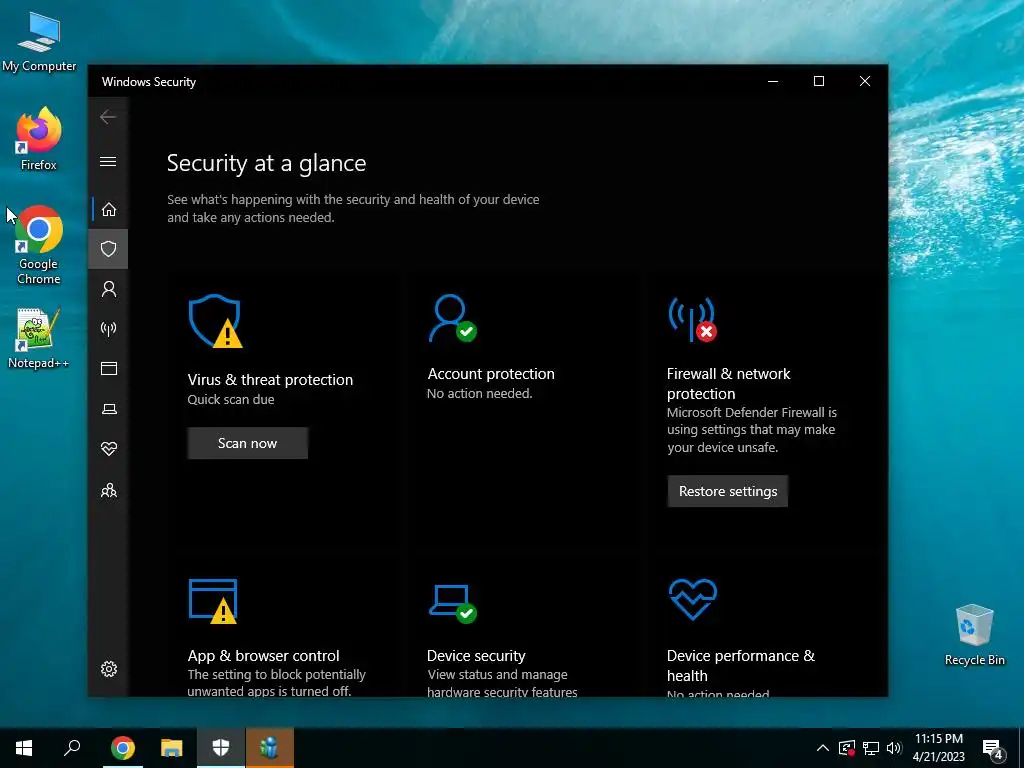
Task: Click the orange-highlighted taskbar app
Action: coord(270,748)
